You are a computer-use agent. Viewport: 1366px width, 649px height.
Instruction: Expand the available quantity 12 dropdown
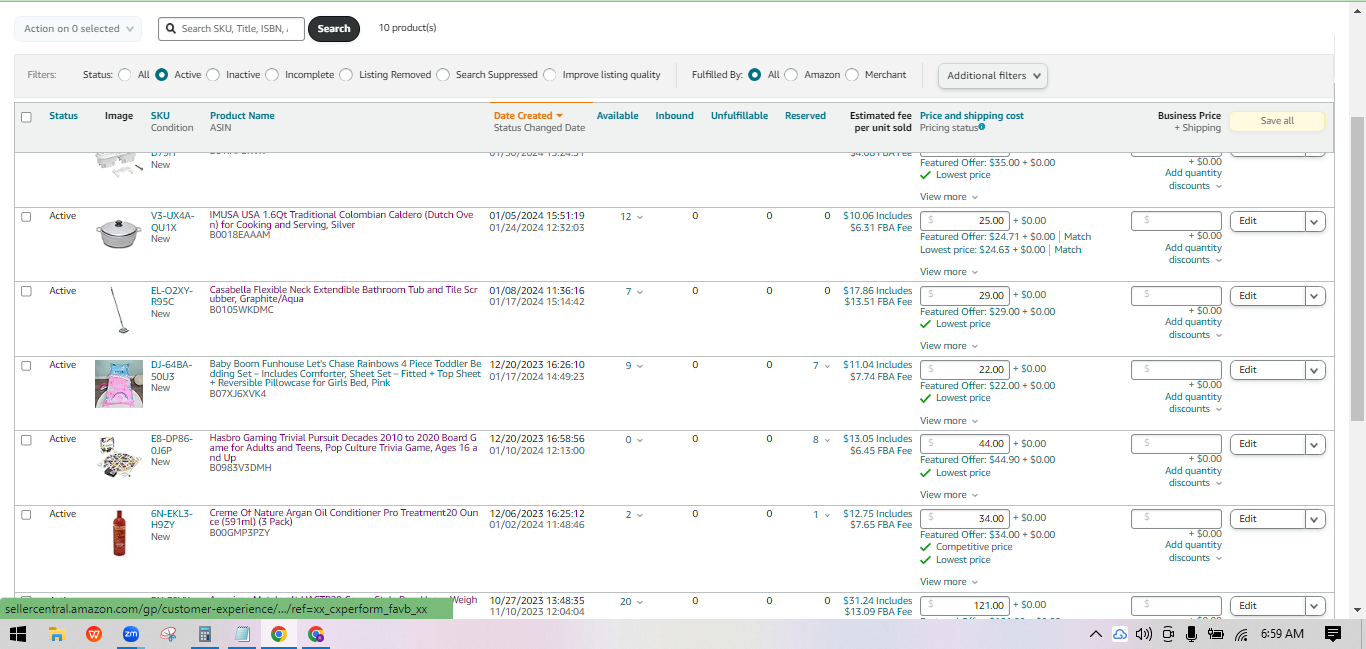631,216
